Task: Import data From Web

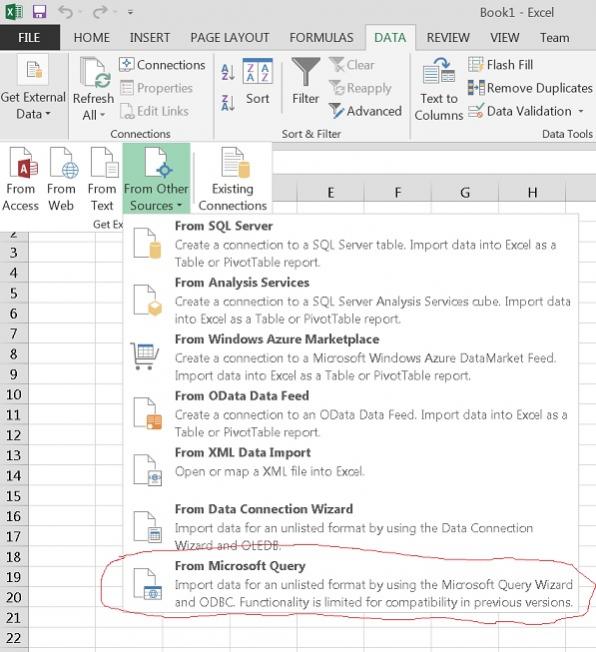Action: [x=61, y=179]
